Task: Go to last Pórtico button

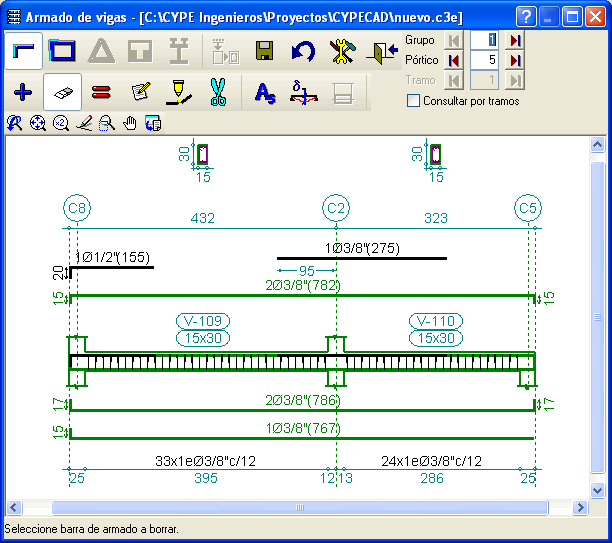Action: point(515,61)
